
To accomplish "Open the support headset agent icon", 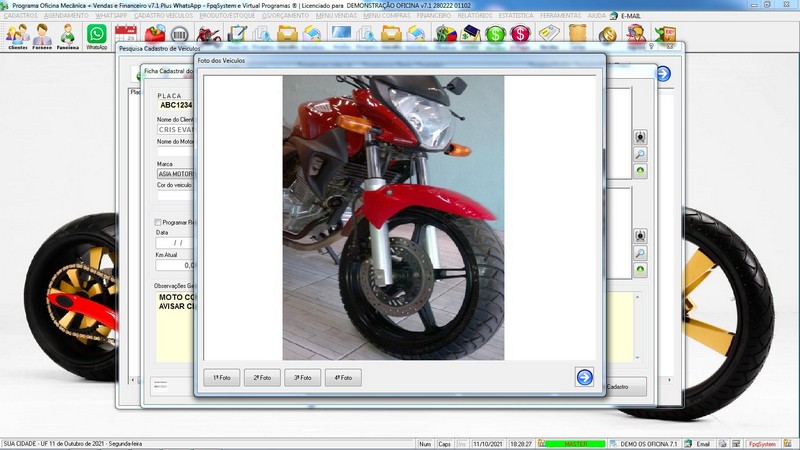I will tap(636, 34).
